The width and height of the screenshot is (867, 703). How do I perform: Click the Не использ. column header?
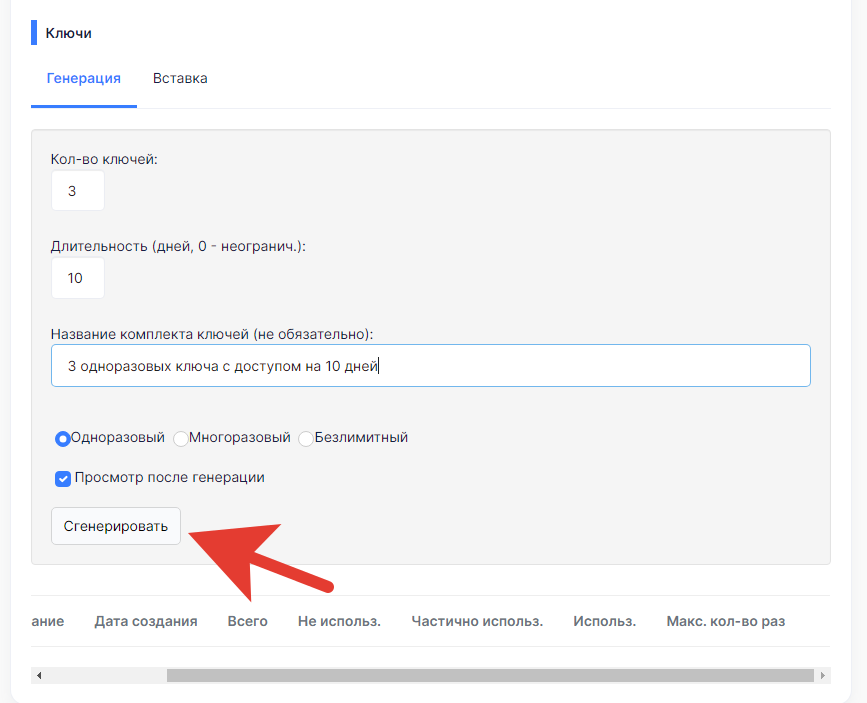(x=340, y=621)
